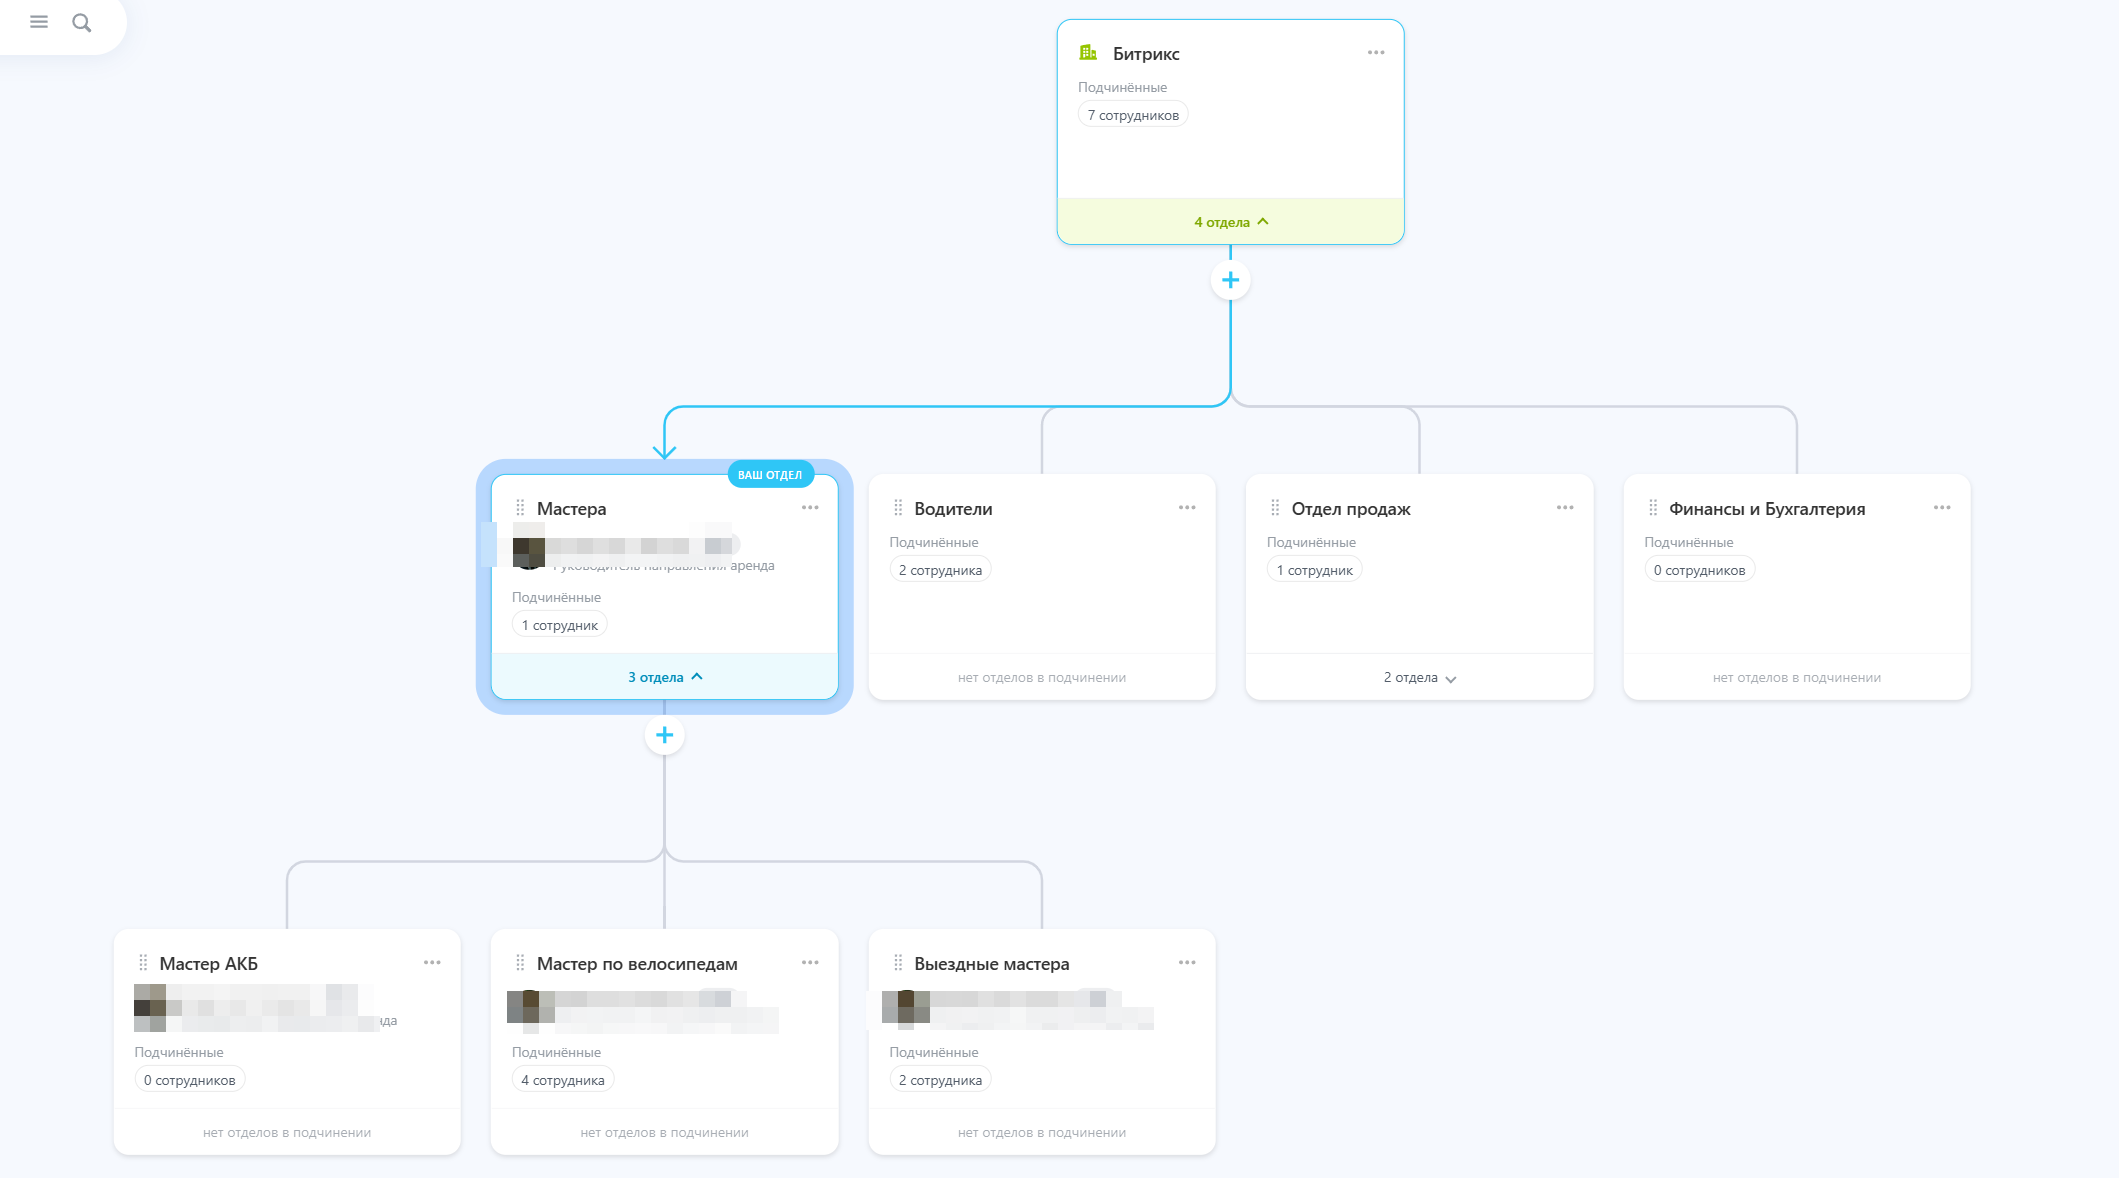Open the hamburger menu
This screenshot has width=2119, height=1178.
[39, 22]
